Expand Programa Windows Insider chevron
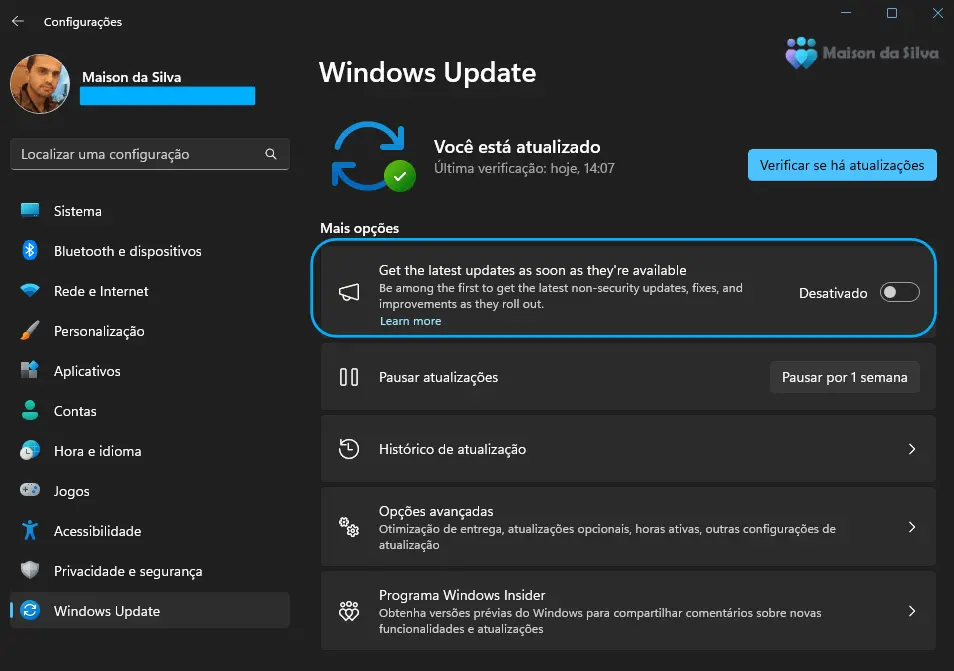The image size is (954, 671). click(x=911, y=611)
